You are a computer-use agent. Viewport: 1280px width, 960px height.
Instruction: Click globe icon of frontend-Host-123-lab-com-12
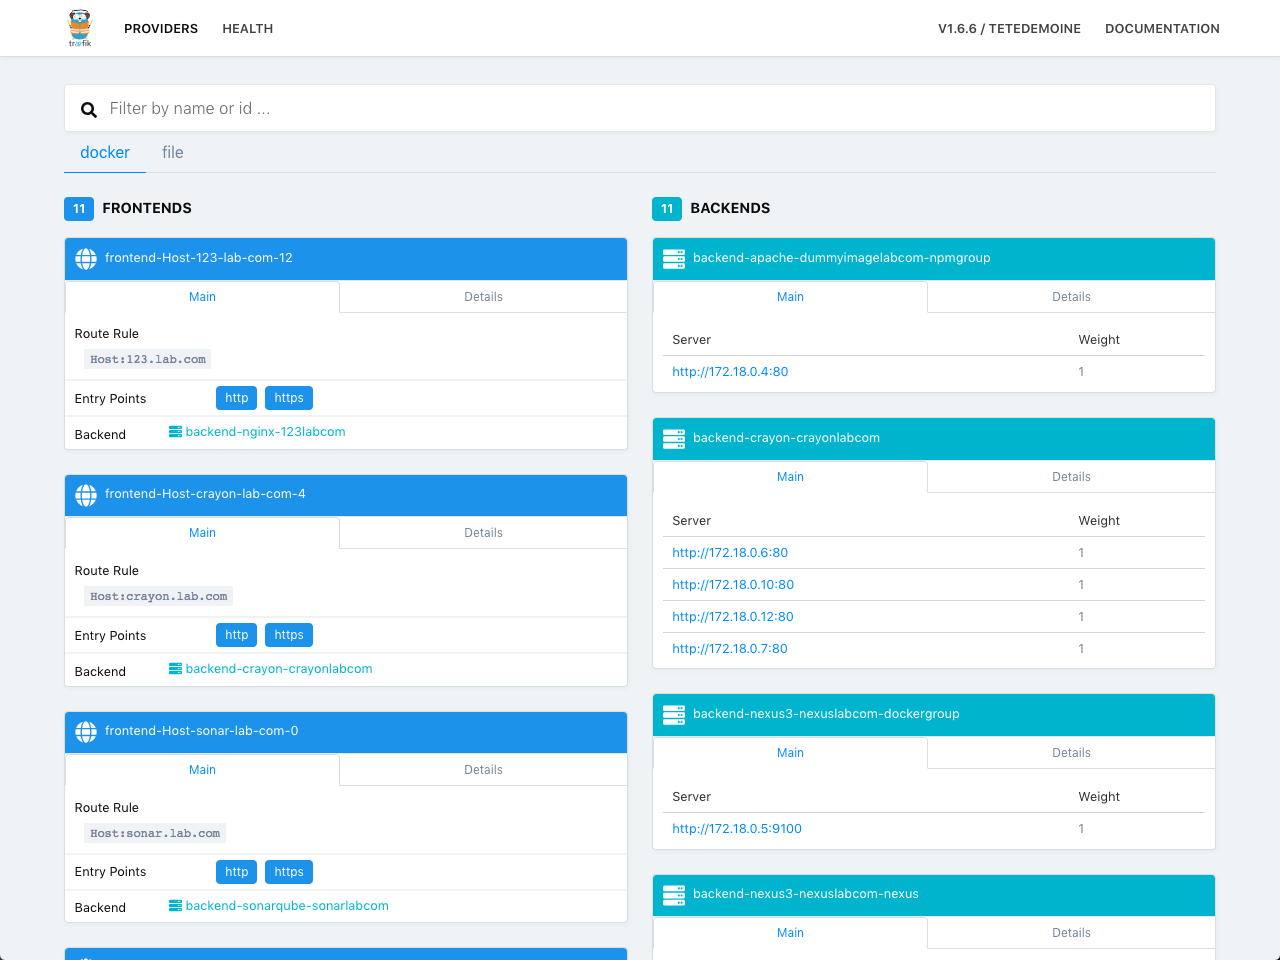86,259
